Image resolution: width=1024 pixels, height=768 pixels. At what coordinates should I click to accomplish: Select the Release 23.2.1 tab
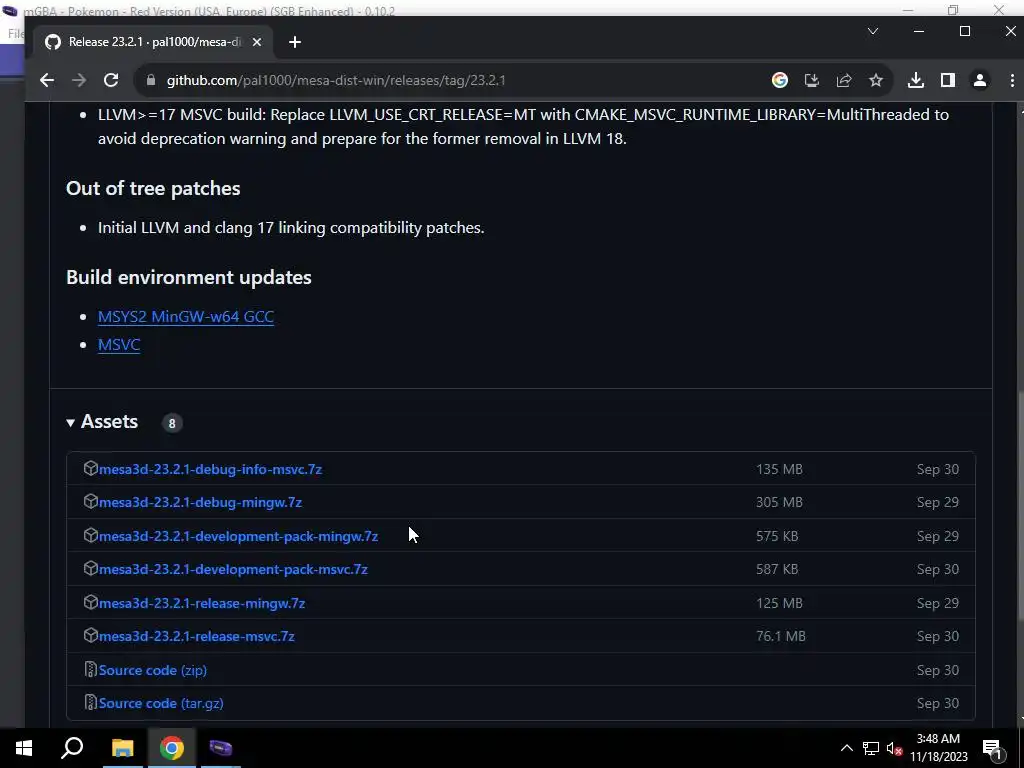point(153,42)
